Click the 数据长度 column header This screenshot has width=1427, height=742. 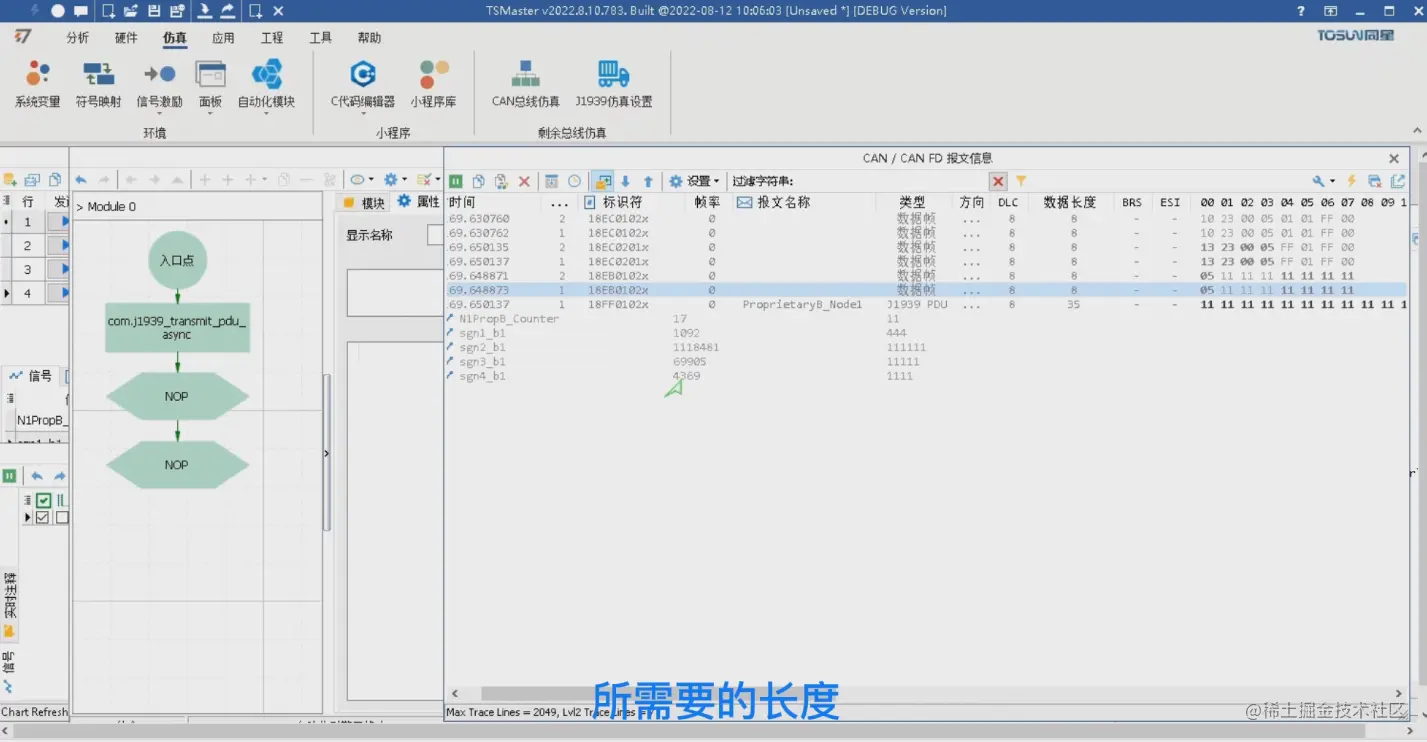coord(1069,202)
